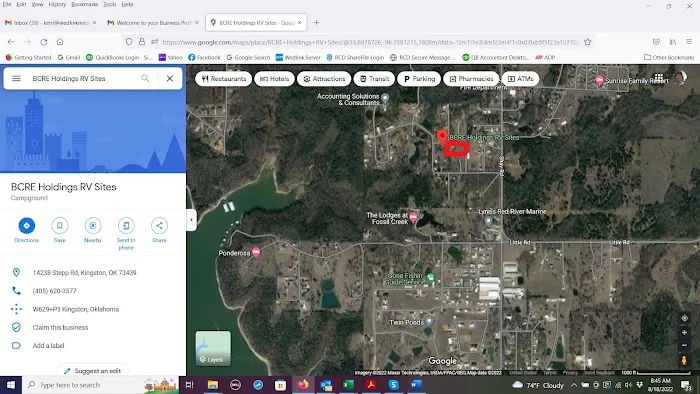The width and height of the screenshot is (700, 394).
Task: Open the Layers map thumbnail
Action: pyautogui.click(x=213, y=348)
